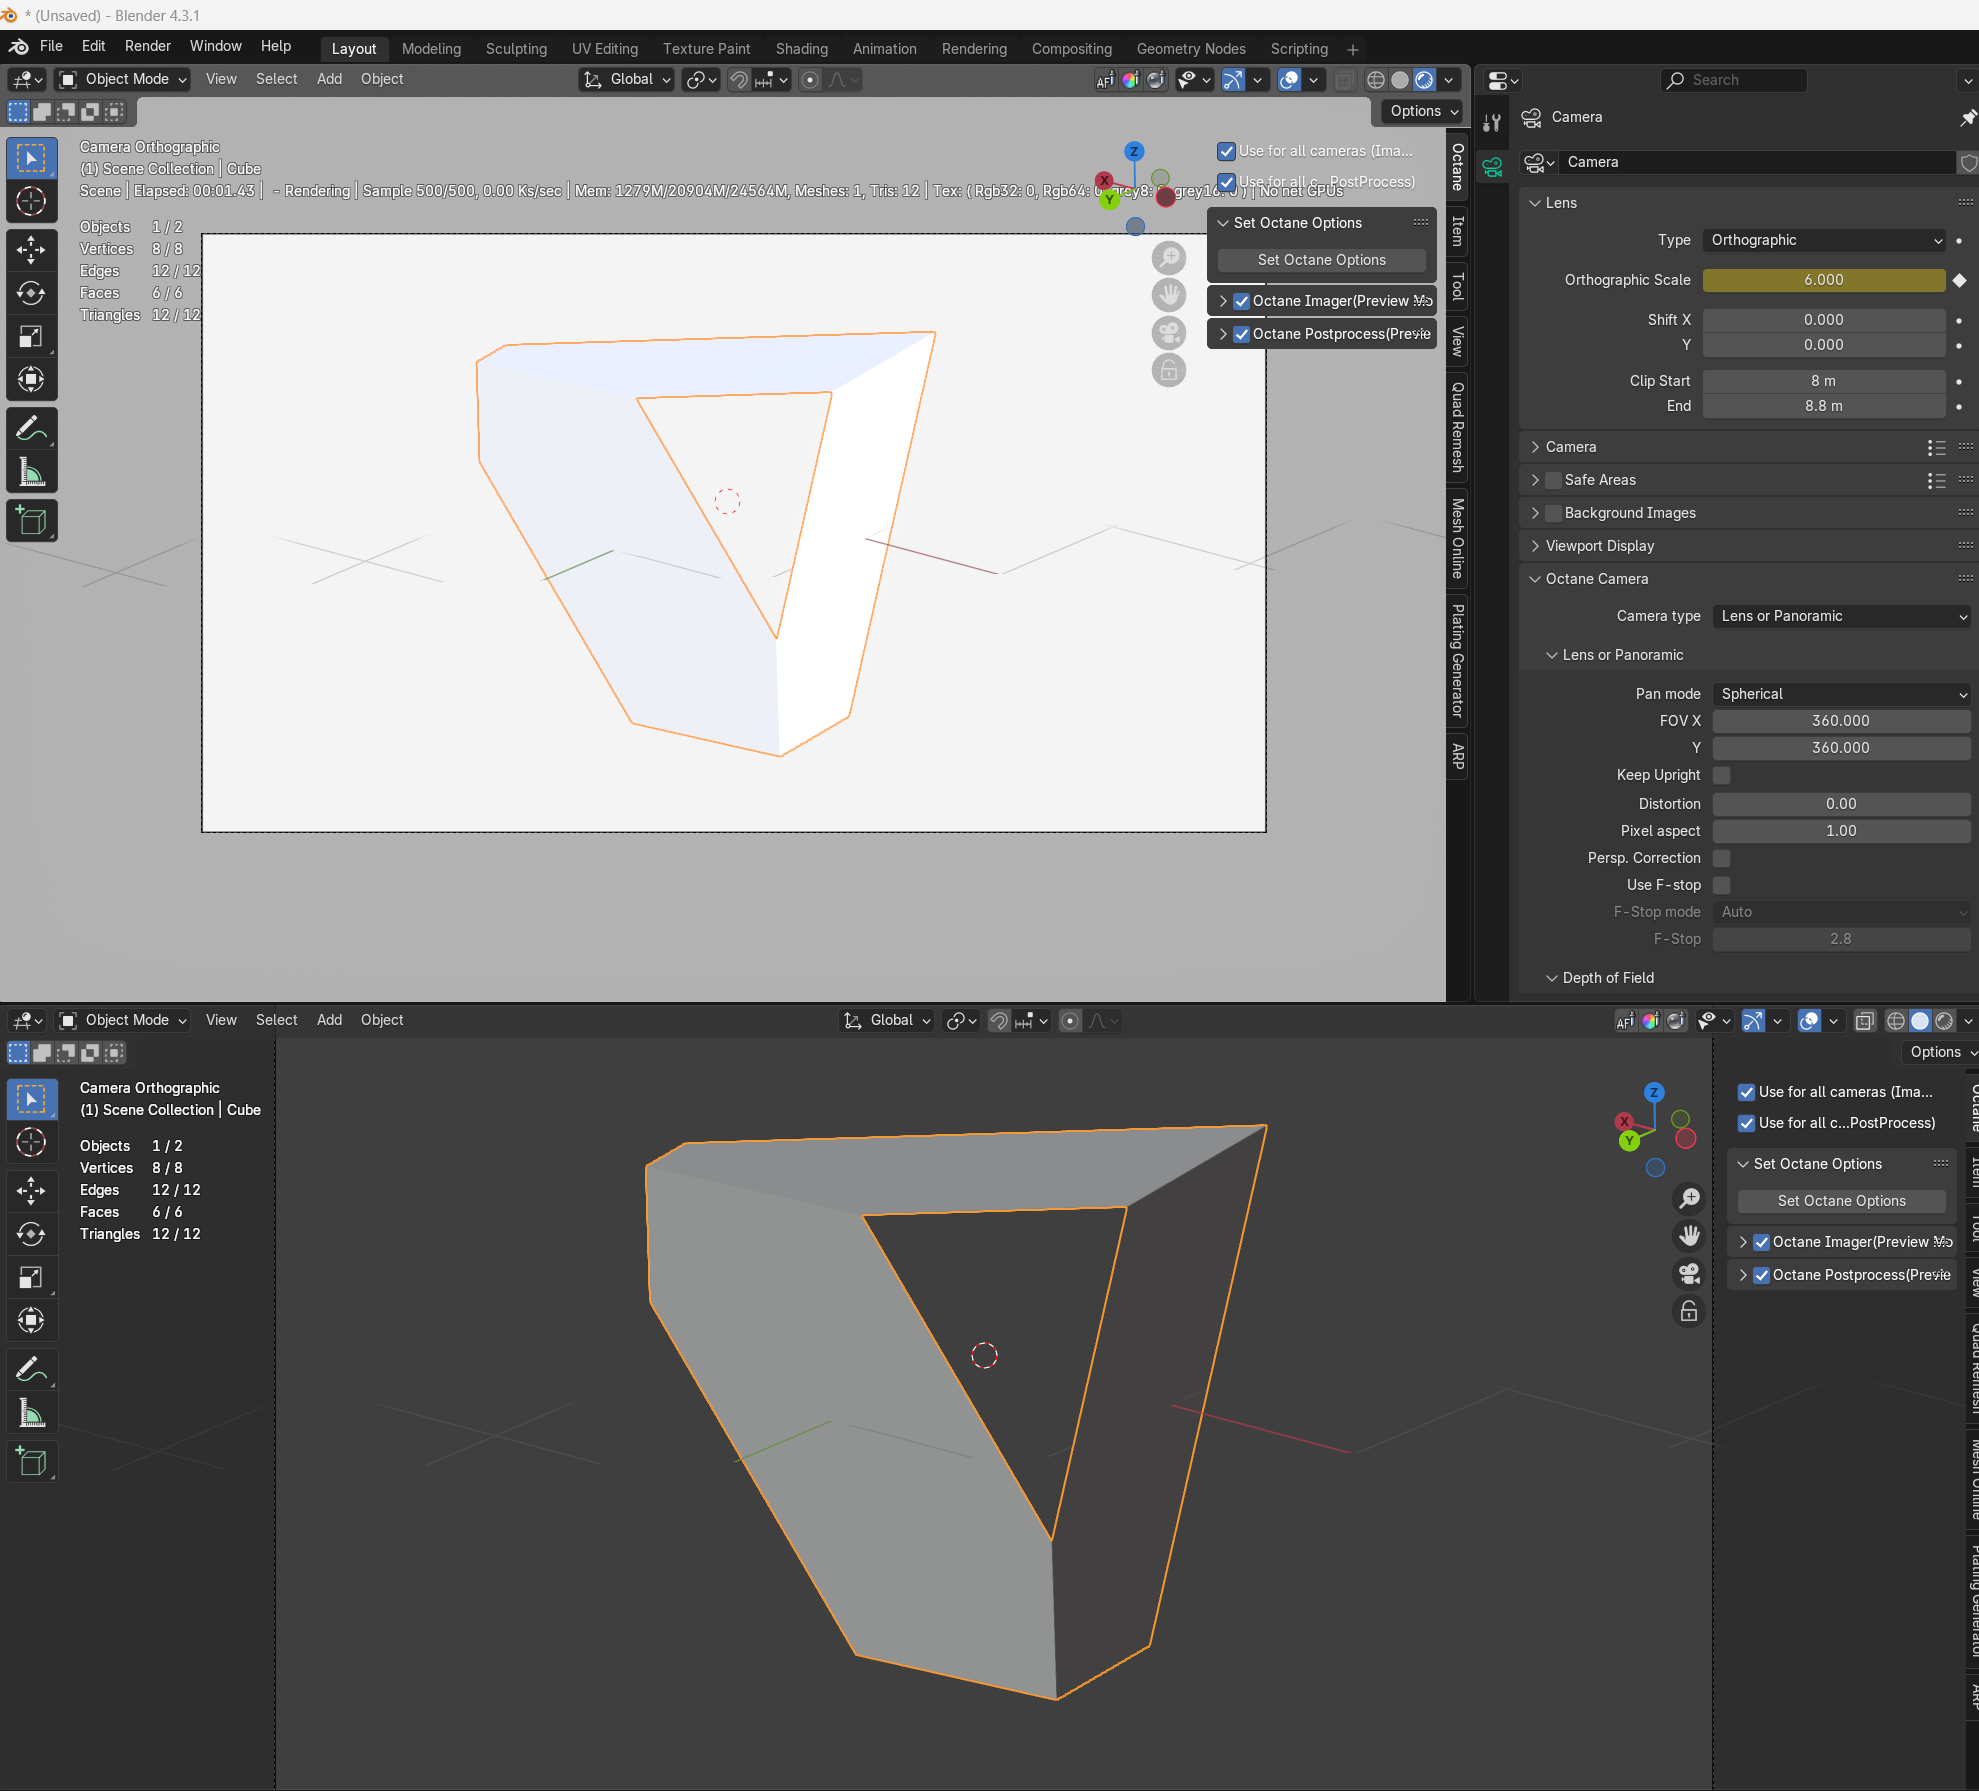Click the Orthographic Scale value slider
The width and height of the screenshot is (1979, 1791).
(x=1823, y=280)
